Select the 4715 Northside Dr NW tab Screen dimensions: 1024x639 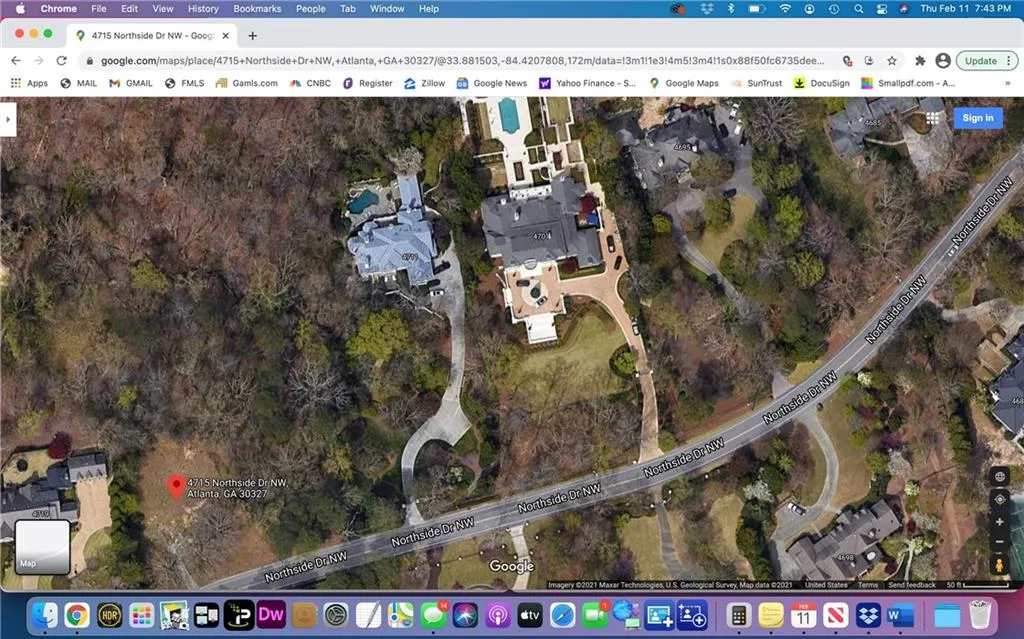pos(152,36)
